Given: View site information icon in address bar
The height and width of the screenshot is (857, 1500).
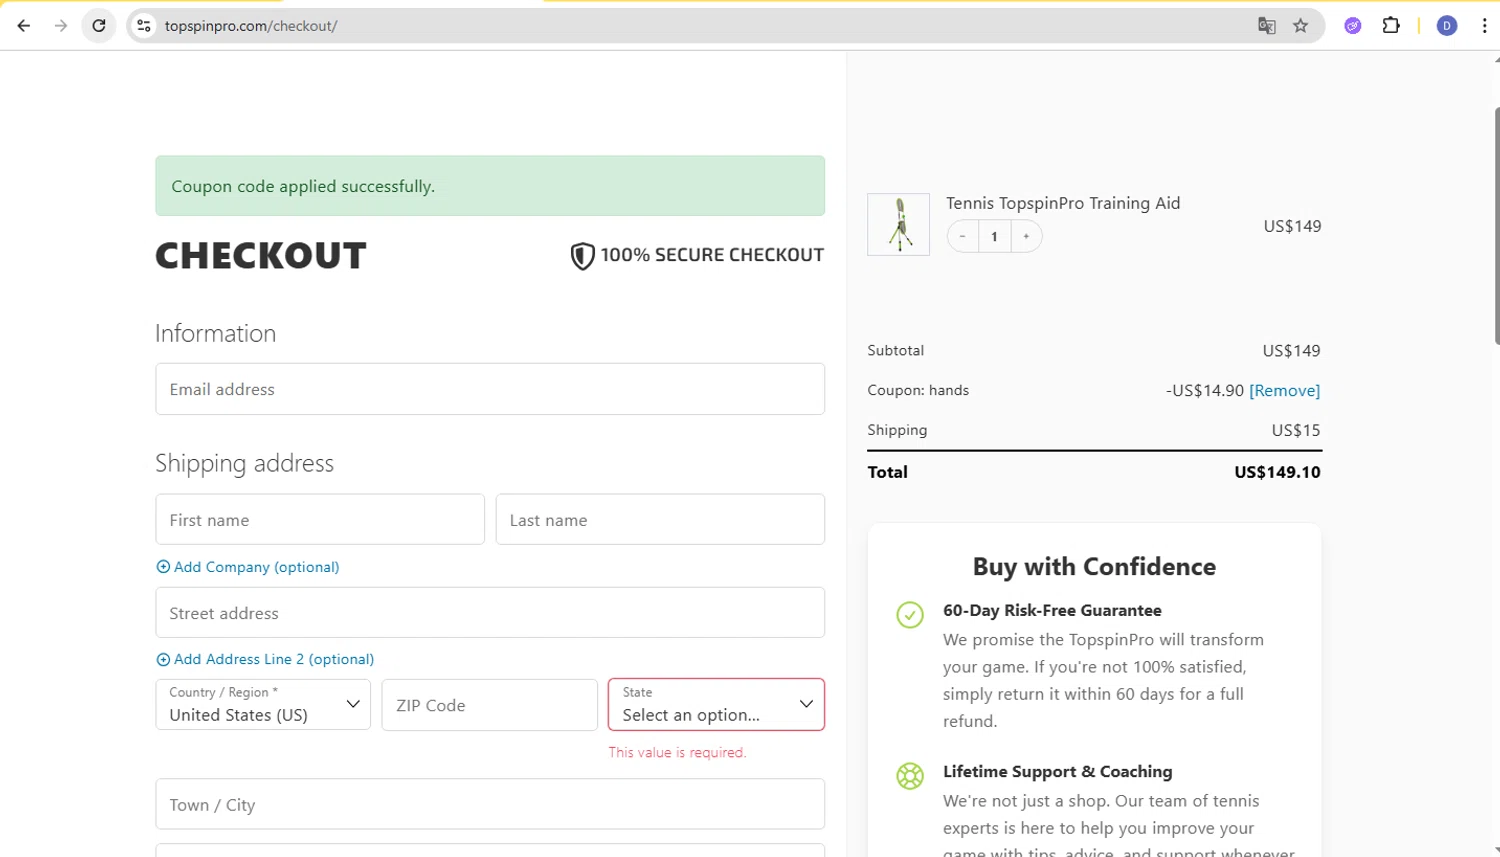Looking at the screenshot, I should 144,26.
